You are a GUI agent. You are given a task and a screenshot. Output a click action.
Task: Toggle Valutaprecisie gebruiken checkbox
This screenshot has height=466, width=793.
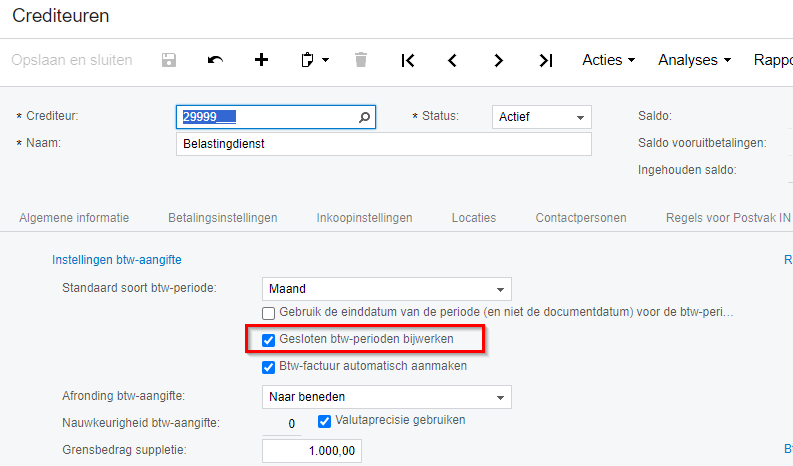tap(324, 421)
